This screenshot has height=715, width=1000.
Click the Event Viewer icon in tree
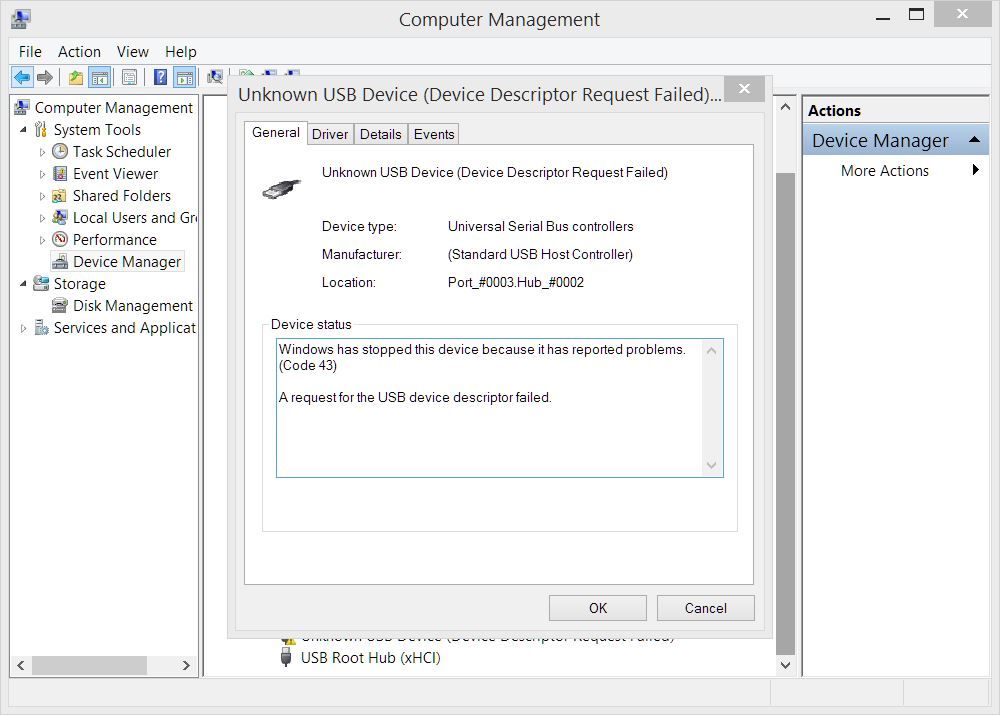60,173
